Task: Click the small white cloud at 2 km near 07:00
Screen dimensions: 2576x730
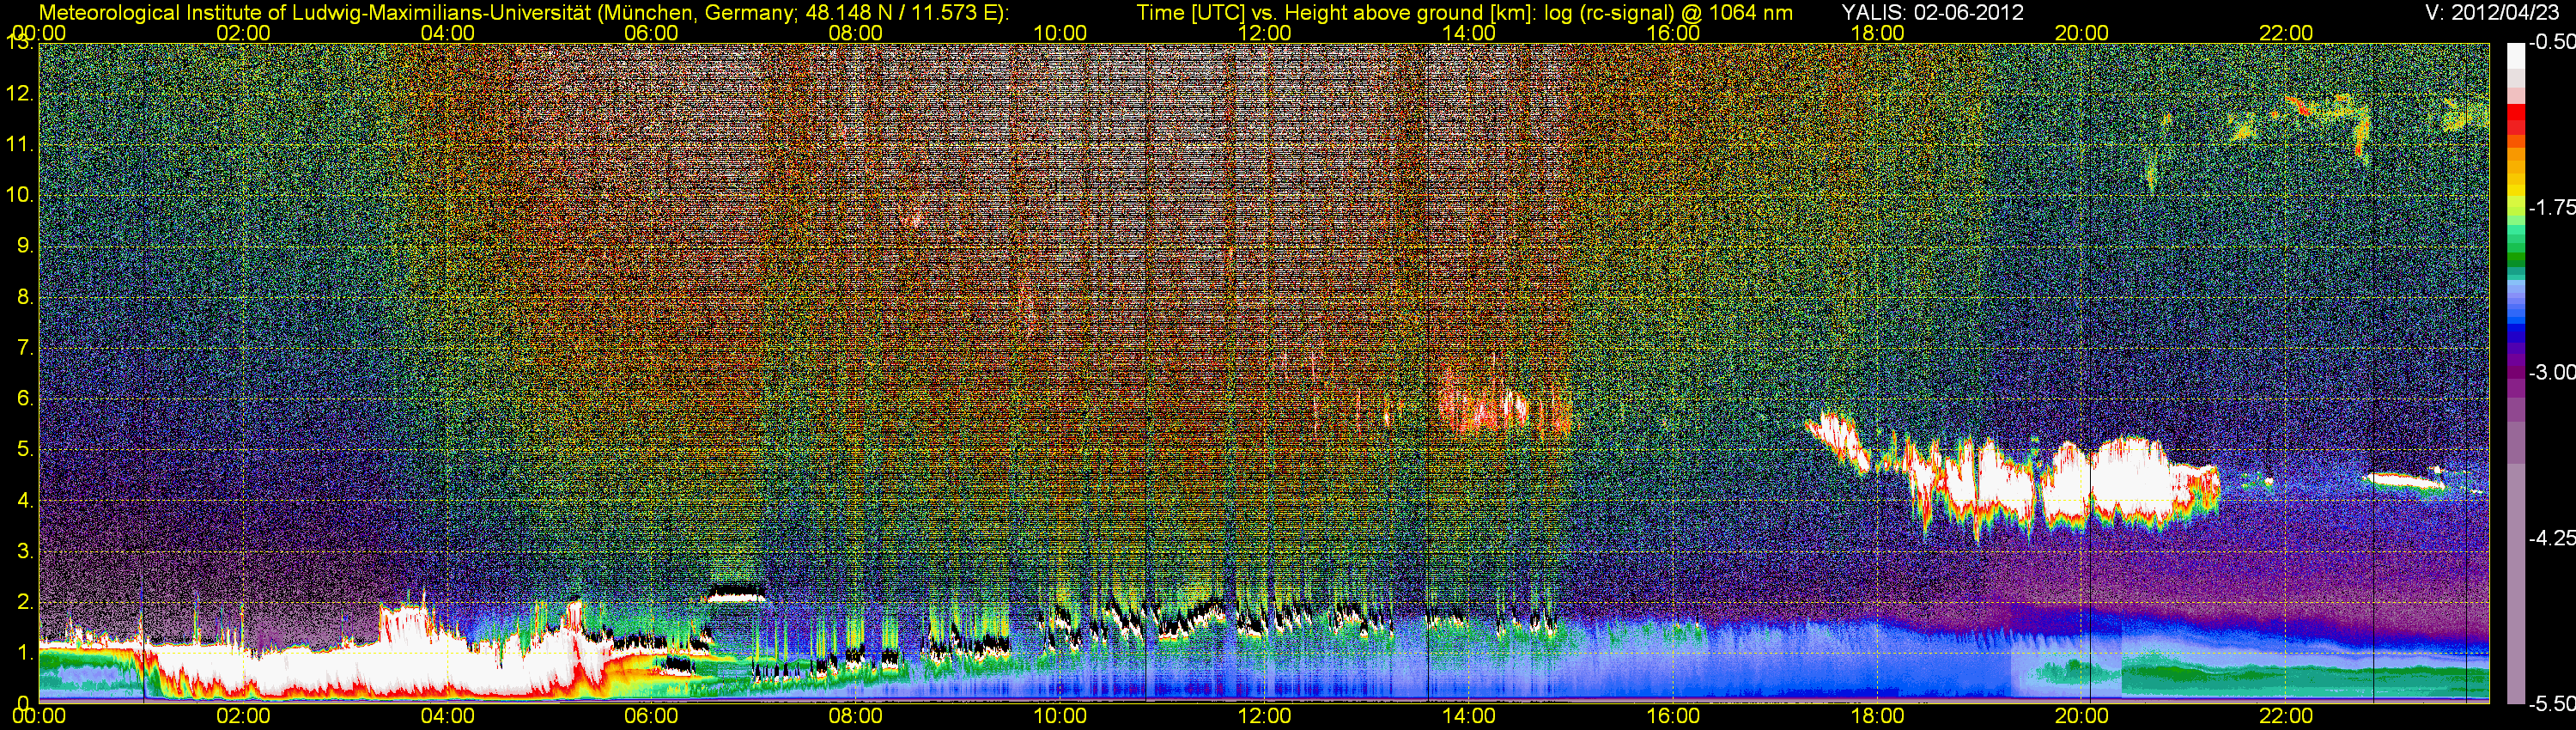Action: [x=736, y=594]
